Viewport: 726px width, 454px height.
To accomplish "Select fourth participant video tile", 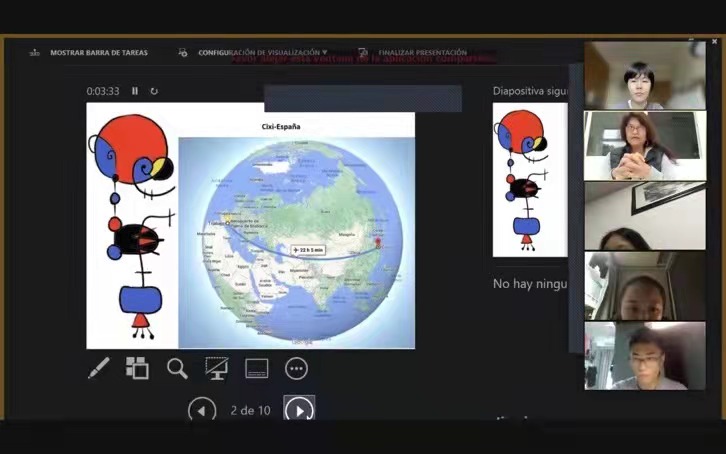I will point(645,286).
